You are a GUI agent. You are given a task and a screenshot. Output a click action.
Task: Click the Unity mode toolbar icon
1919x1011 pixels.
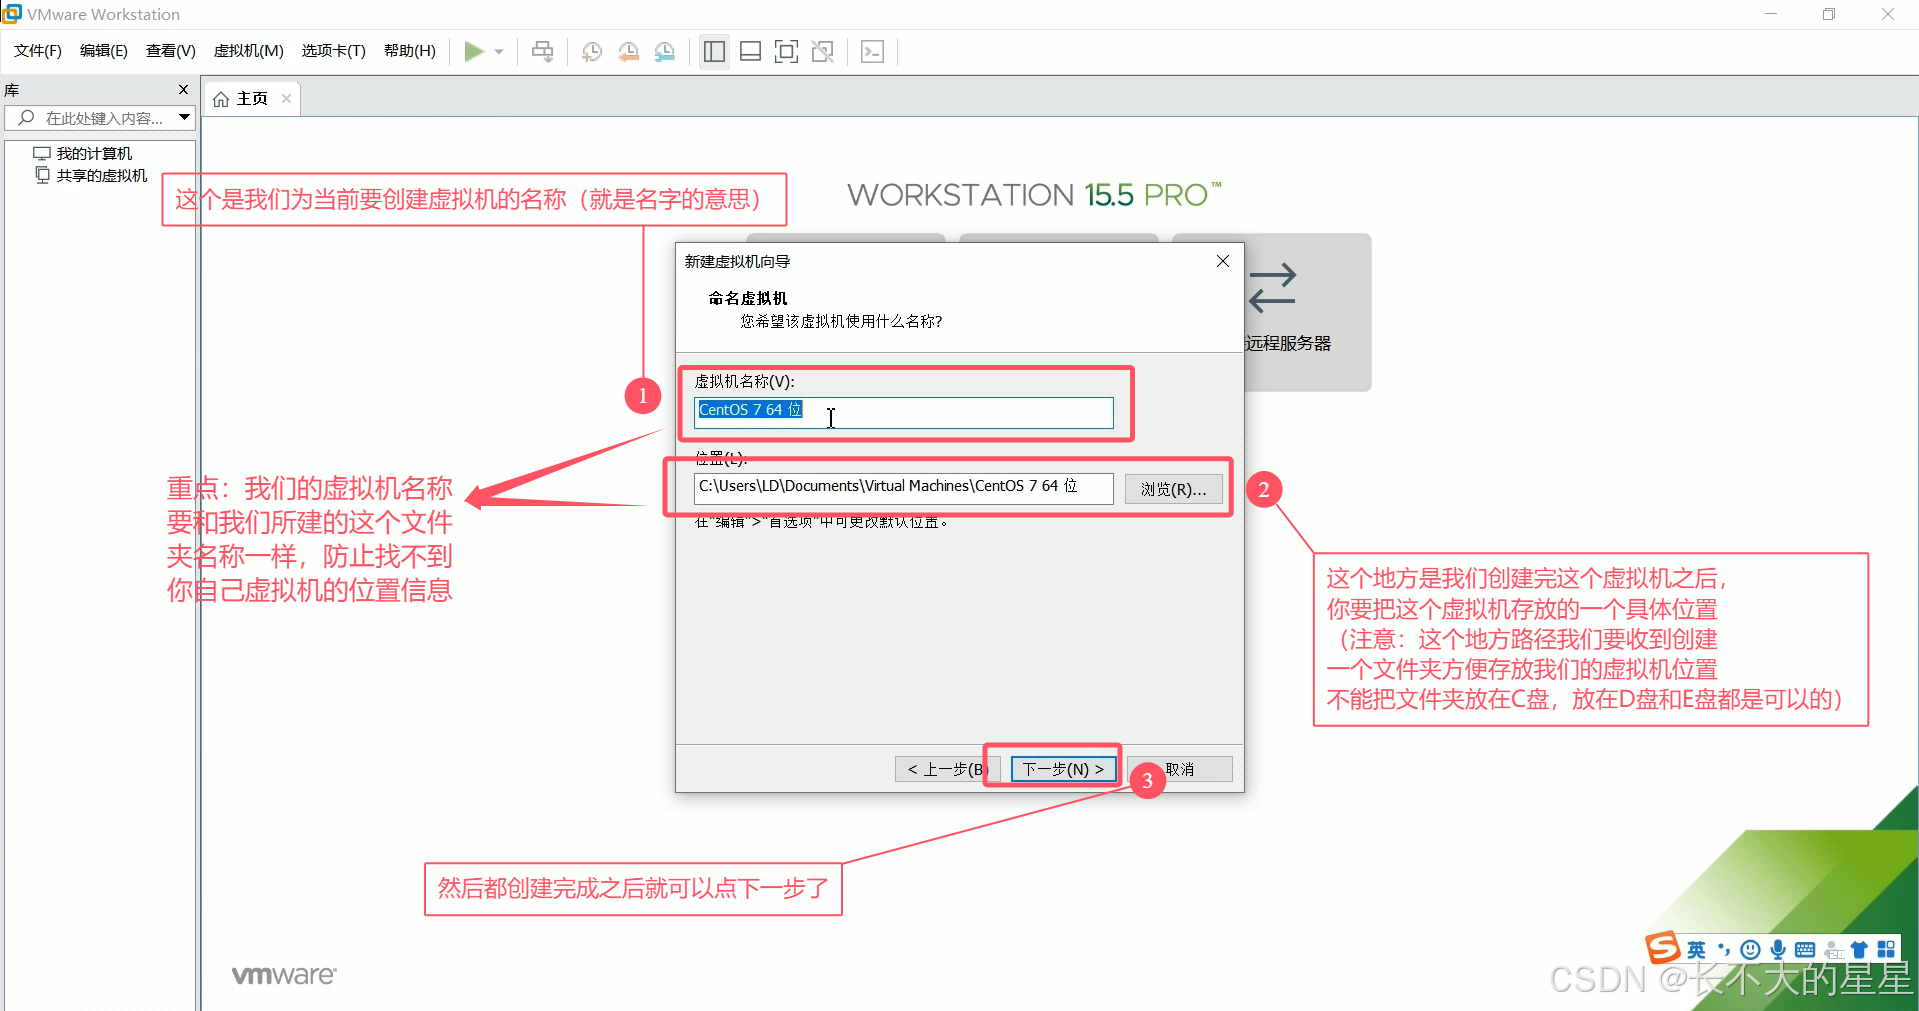[x=823, y=51]
